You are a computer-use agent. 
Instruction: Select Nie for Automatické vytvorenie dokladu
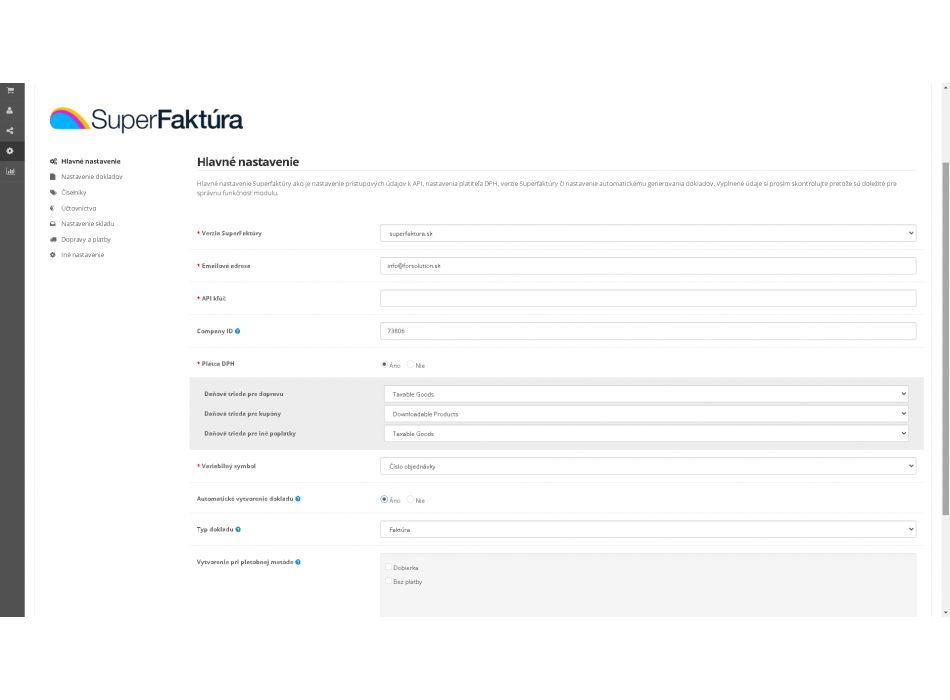pos(410,499)
